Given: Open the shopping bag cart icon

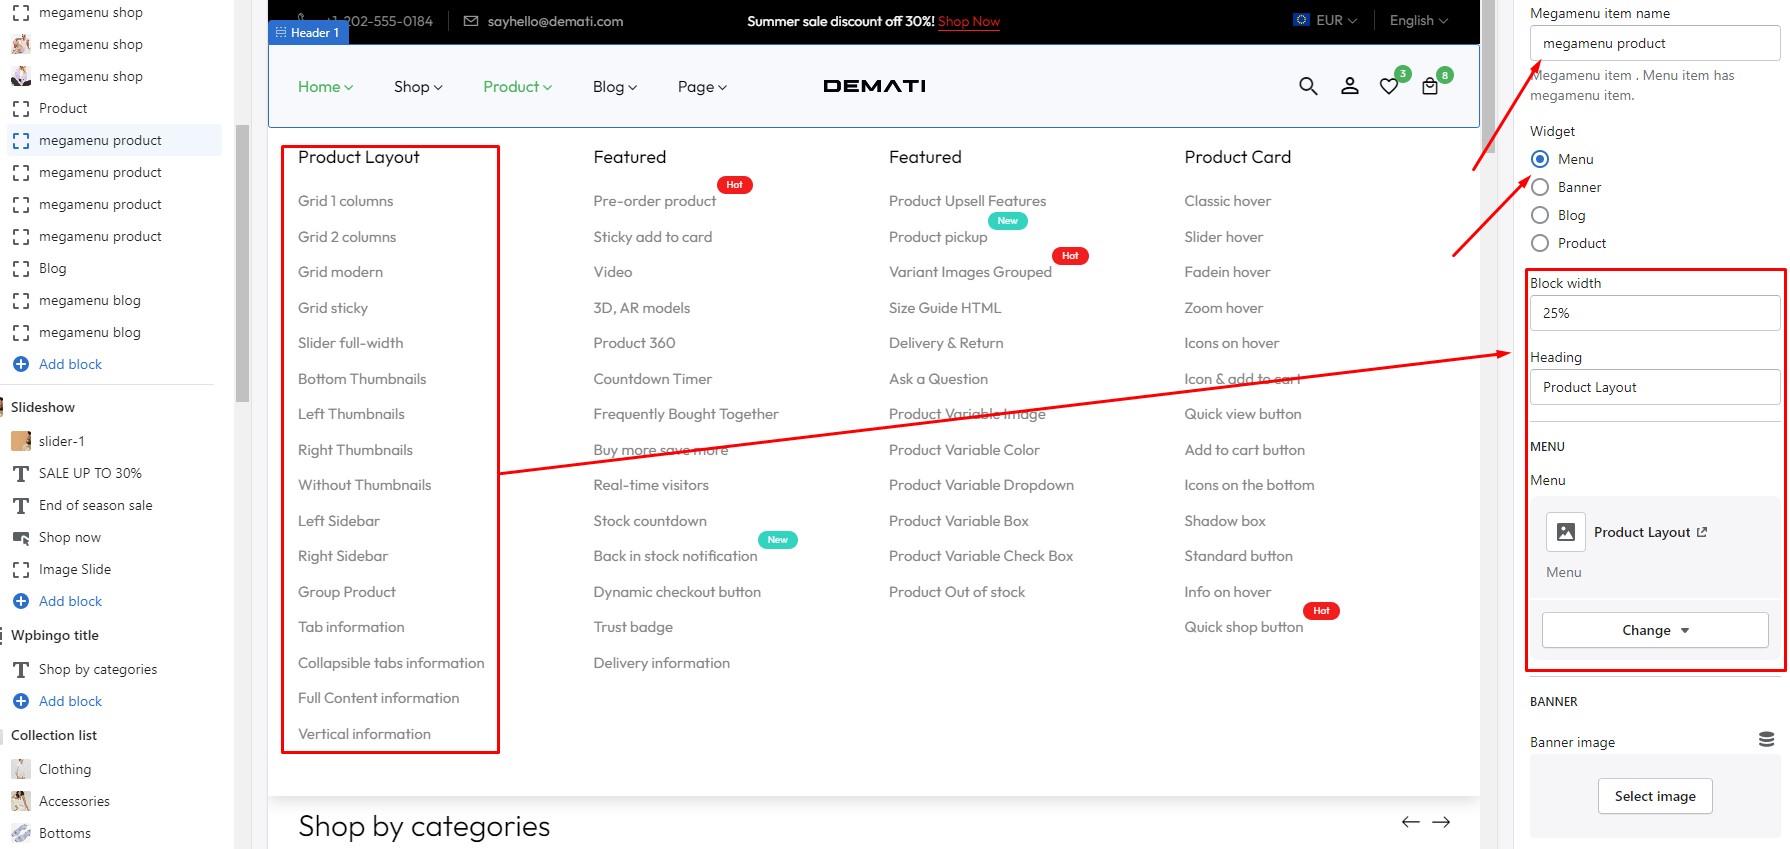Looking at the screenshot, I should pyautogui.click(x=1430, y=87).
